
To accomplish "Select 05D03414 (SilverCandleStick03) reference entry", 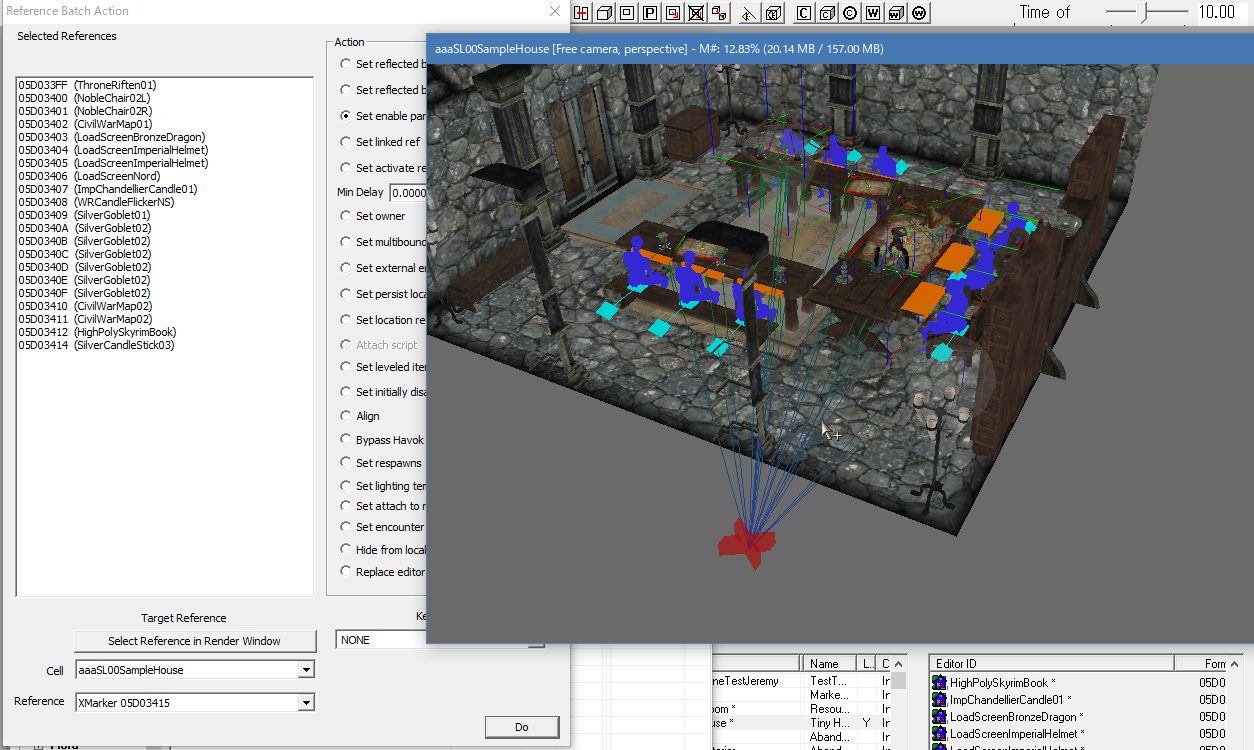I will (x=96, y=345).
